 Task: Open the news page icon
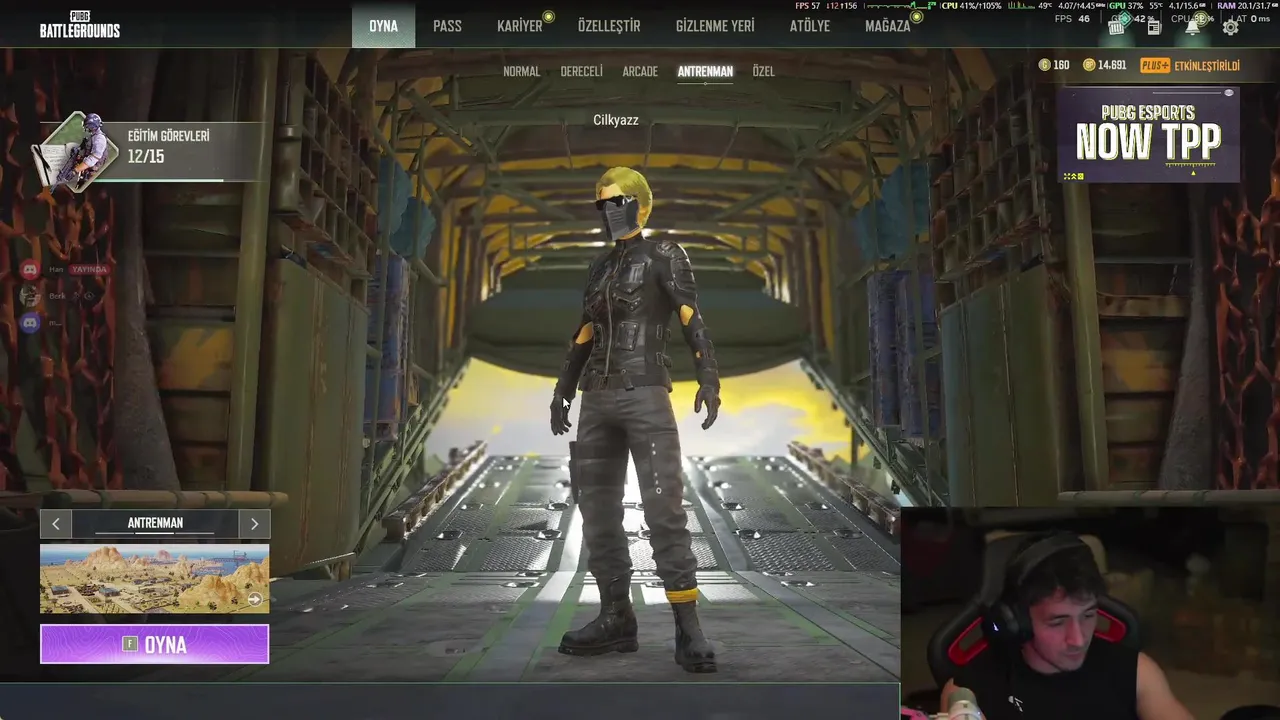point(1154,27)
